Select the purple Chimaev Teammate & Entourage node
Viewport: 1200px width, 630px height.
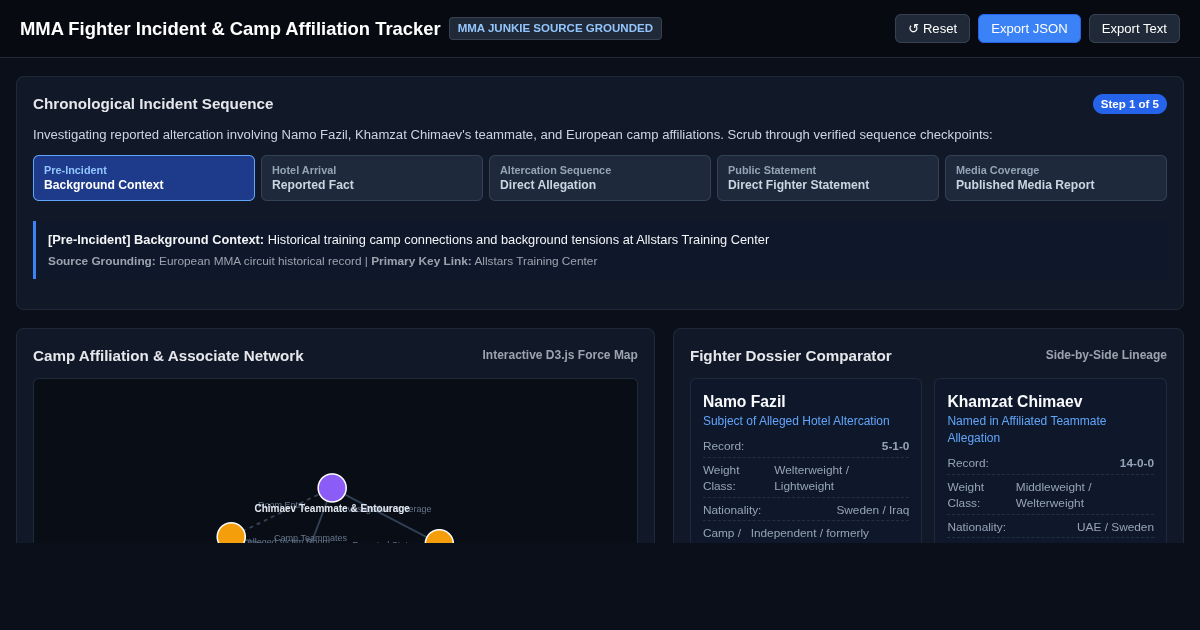332,488
